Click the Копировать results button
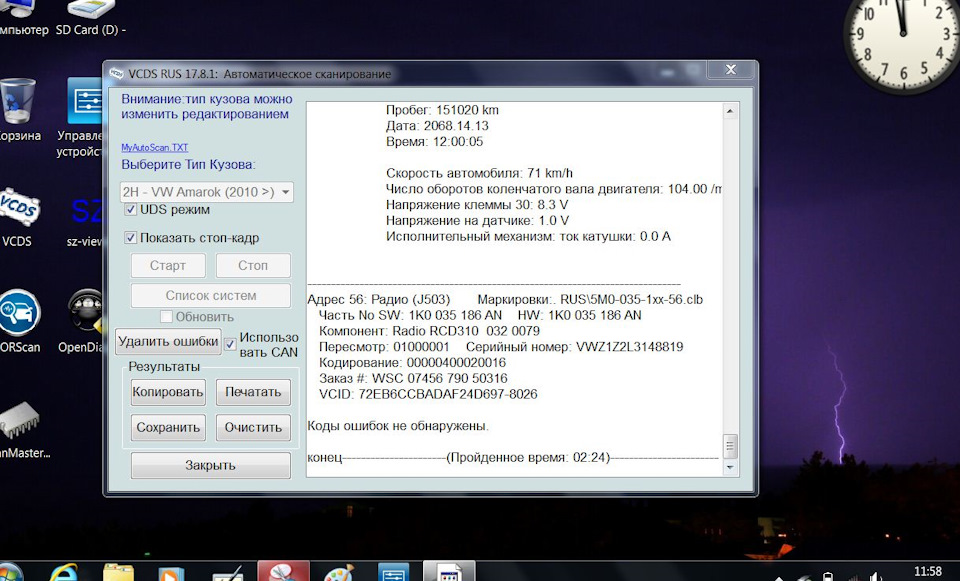The image size is (960, 581). (x=168, y=392)
